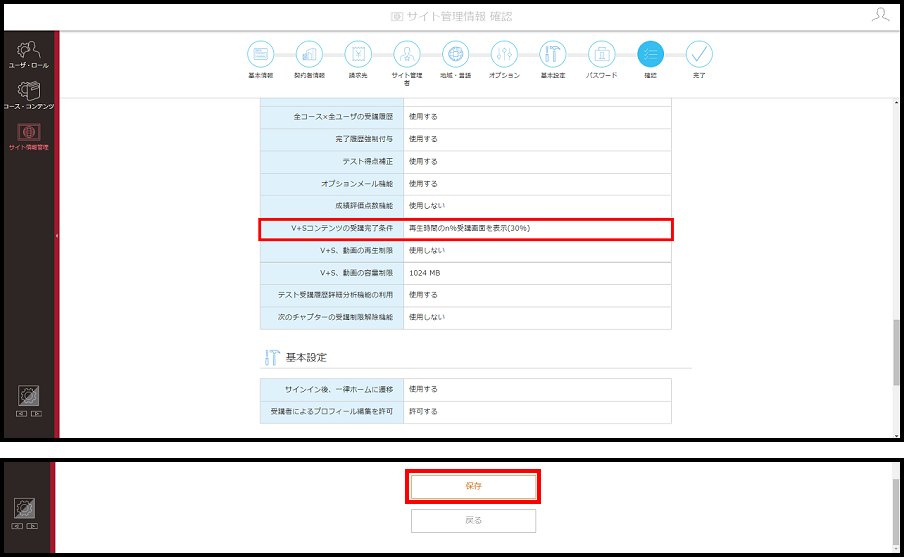This screenshot has height=558, width=906.
Task: Click the 受講者によるプロフィール編集を許可 label
Action: (332, 412)
